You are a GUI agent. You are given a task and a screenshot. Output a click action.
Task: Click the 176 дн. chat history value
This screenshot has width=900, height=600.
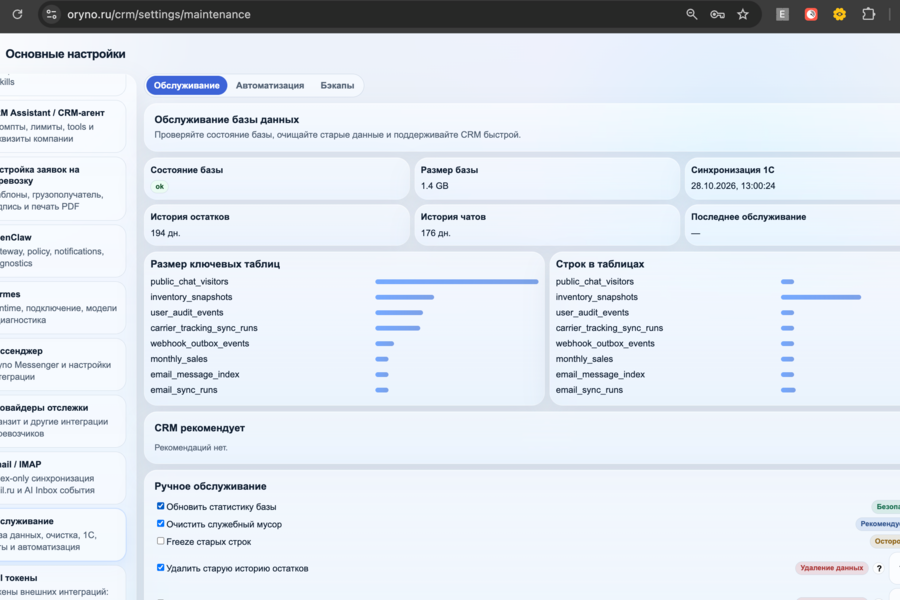click(x=436, y=233)
